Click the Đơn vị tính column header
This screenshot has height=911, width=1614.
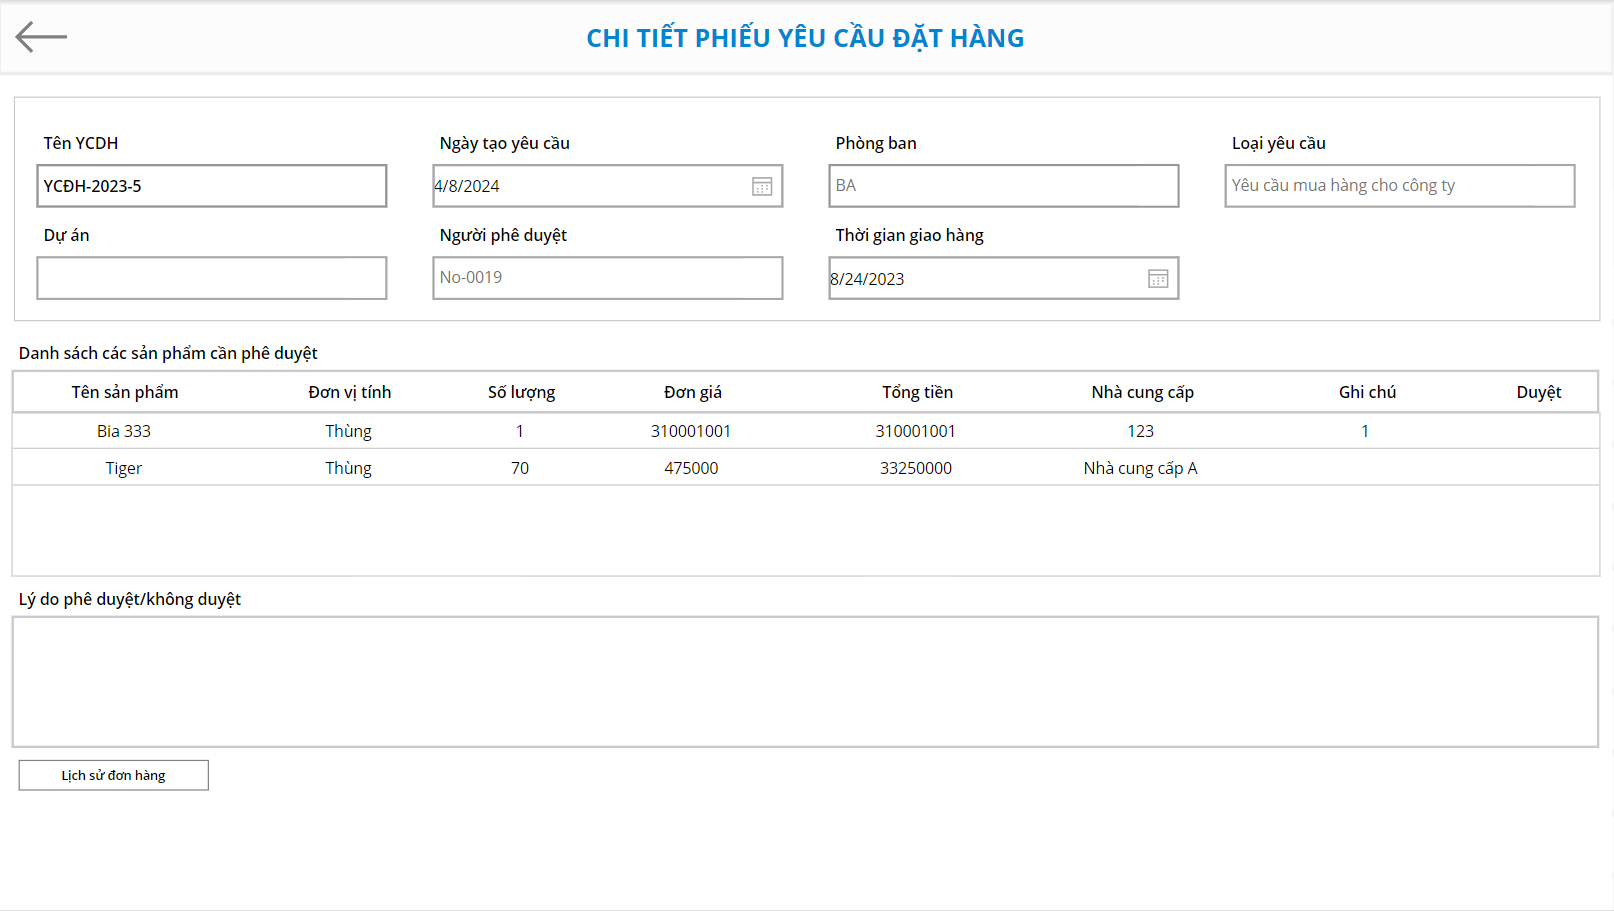(350, 392)
